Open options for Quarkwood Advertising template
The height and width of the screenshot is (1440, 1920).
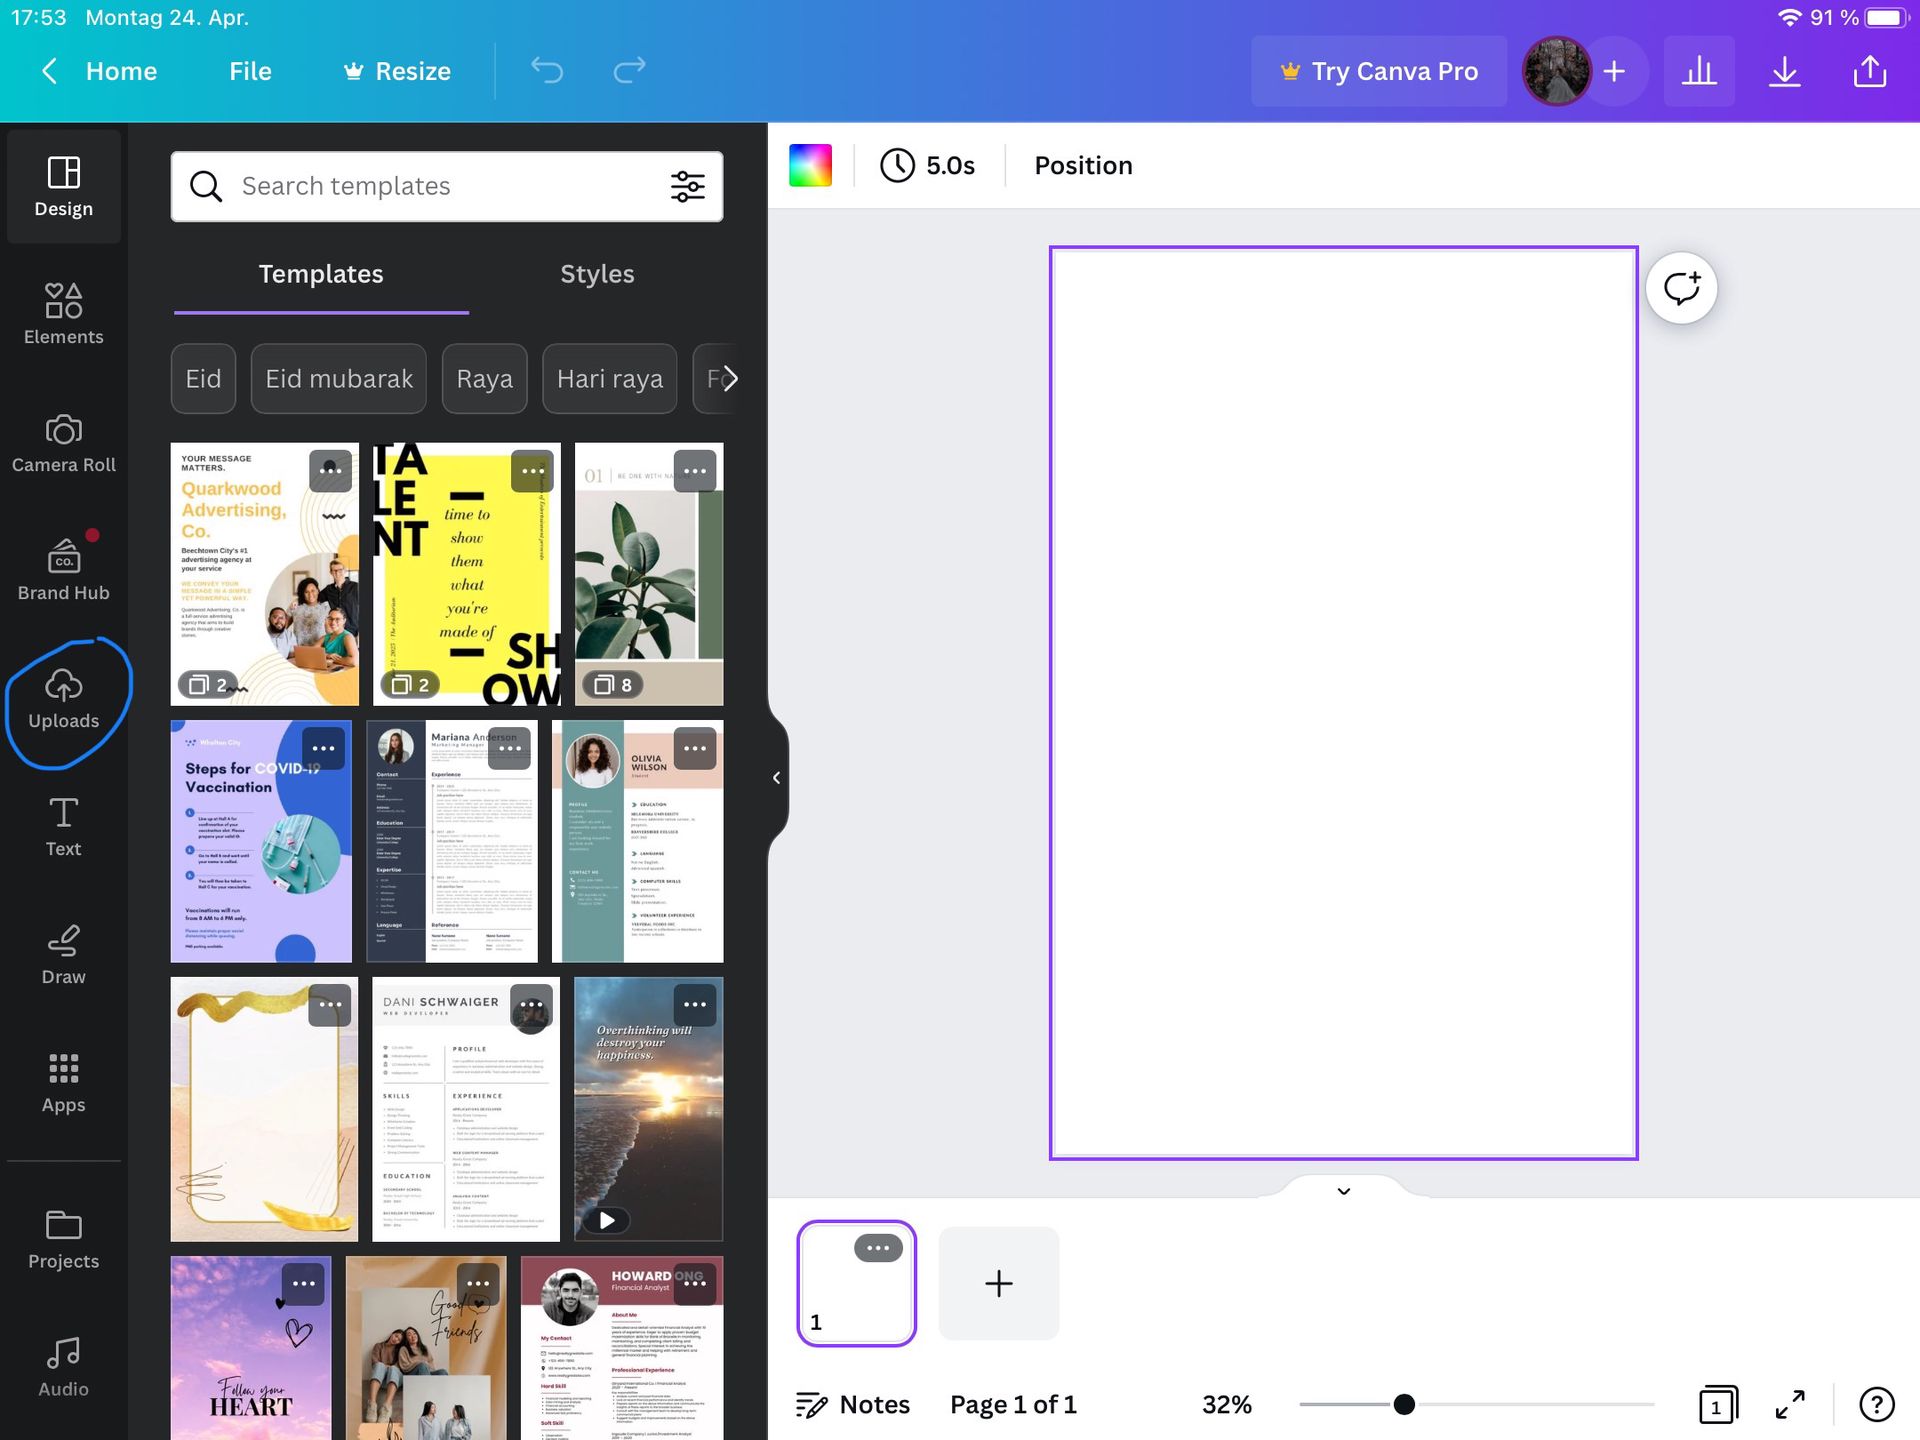330,471
